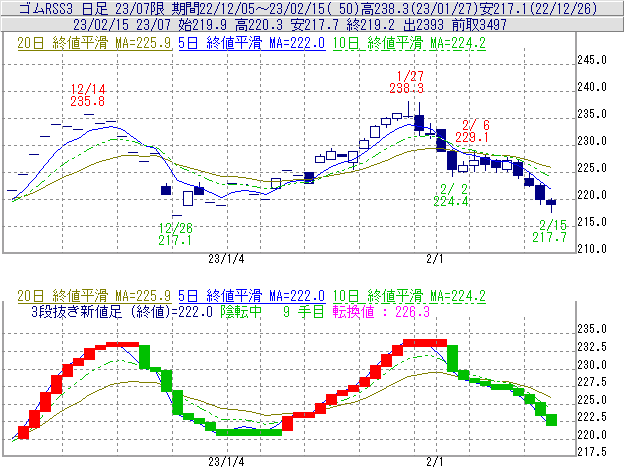This screenshot has width=624, height=475.
Task: Click the 2/6 peak label 229.1
Action: point(472,137)
